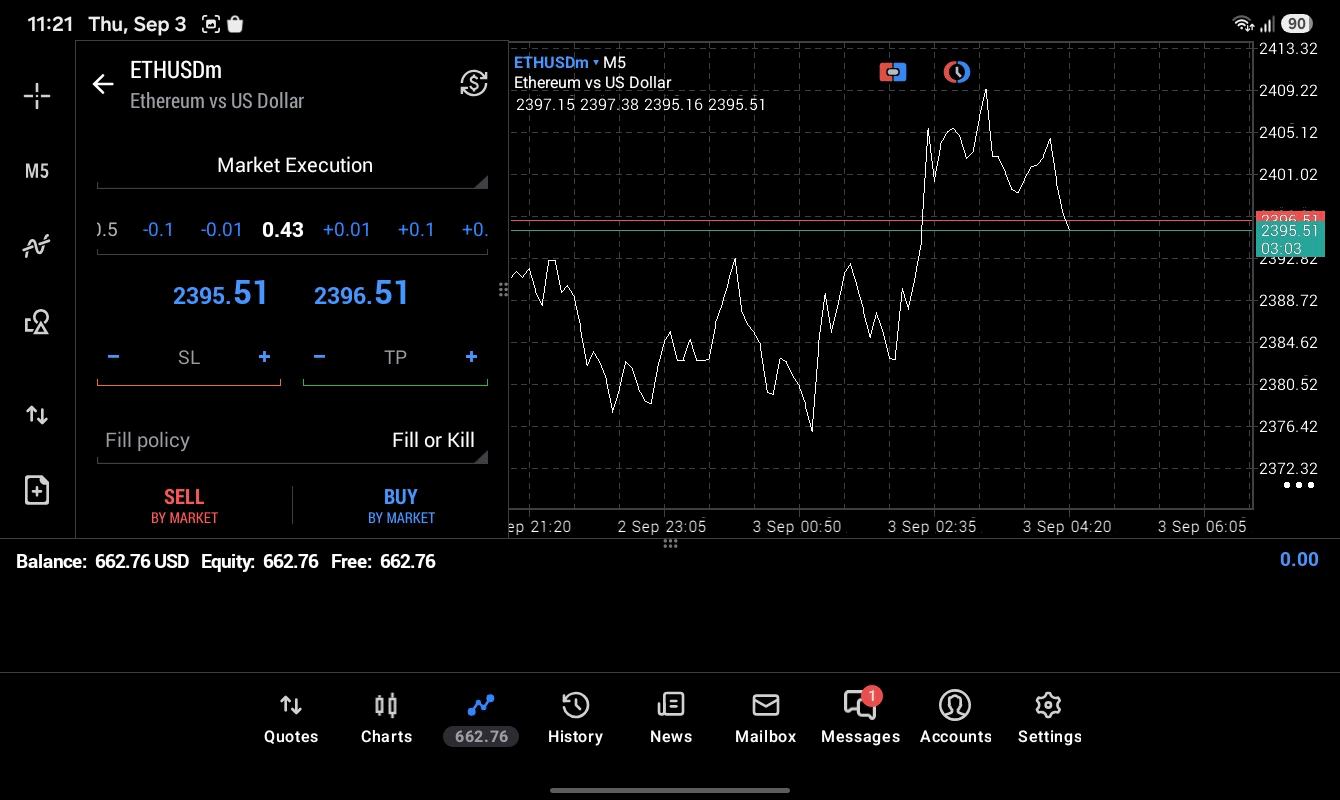Expand the Market Execution order type dropdown

[x=293, y=166]
